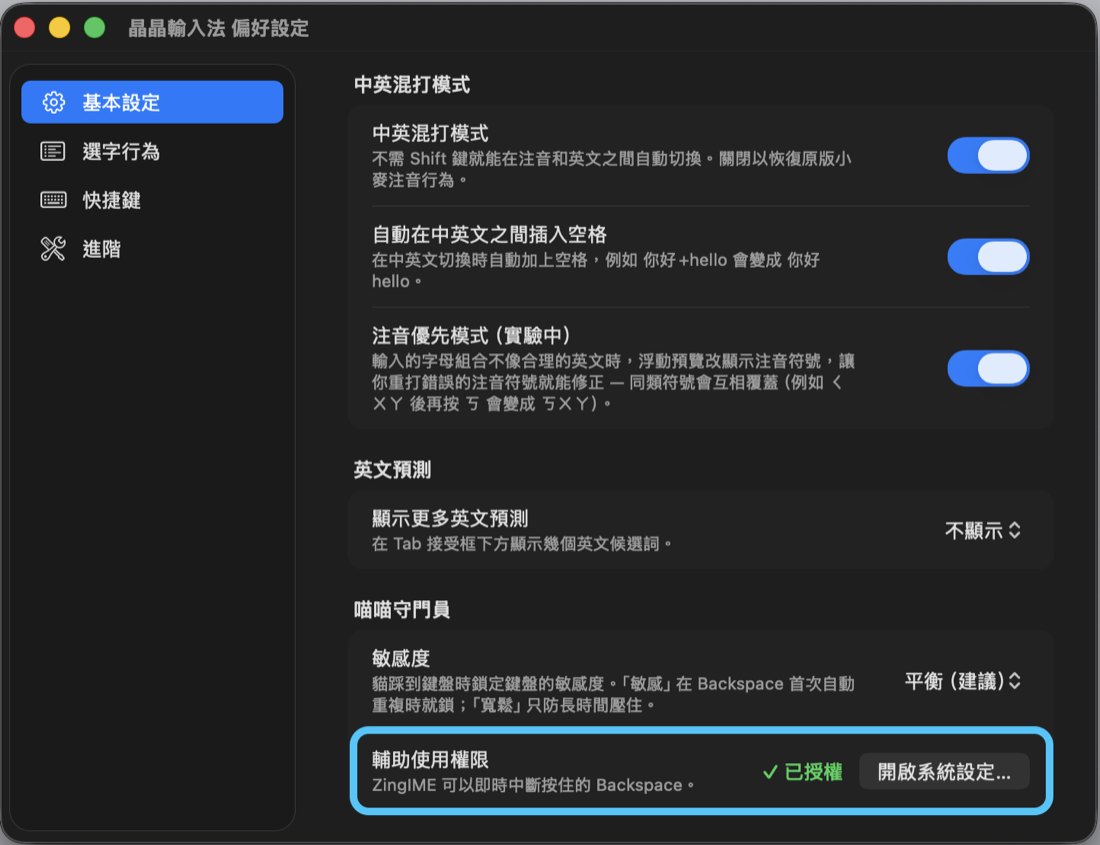Click the 開啟系統設定... button
This screenshot has width=1100, height=845.
pyautogui.click(x=944, y=772)
